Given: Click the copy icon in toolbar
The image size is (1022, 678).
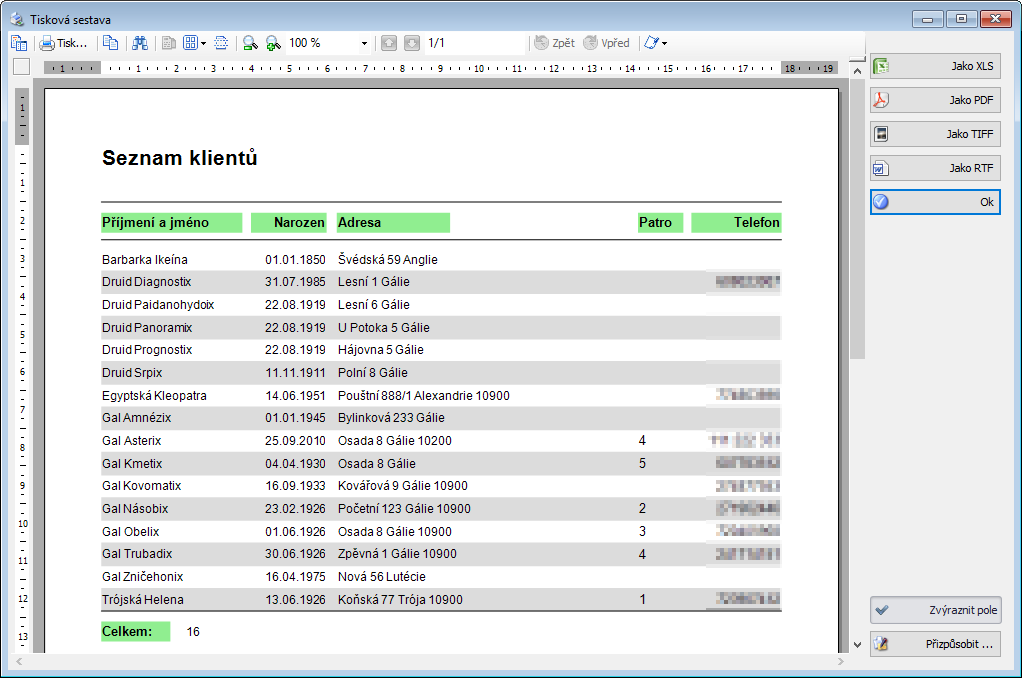Looking at the screenshot, I should point(110,43).
